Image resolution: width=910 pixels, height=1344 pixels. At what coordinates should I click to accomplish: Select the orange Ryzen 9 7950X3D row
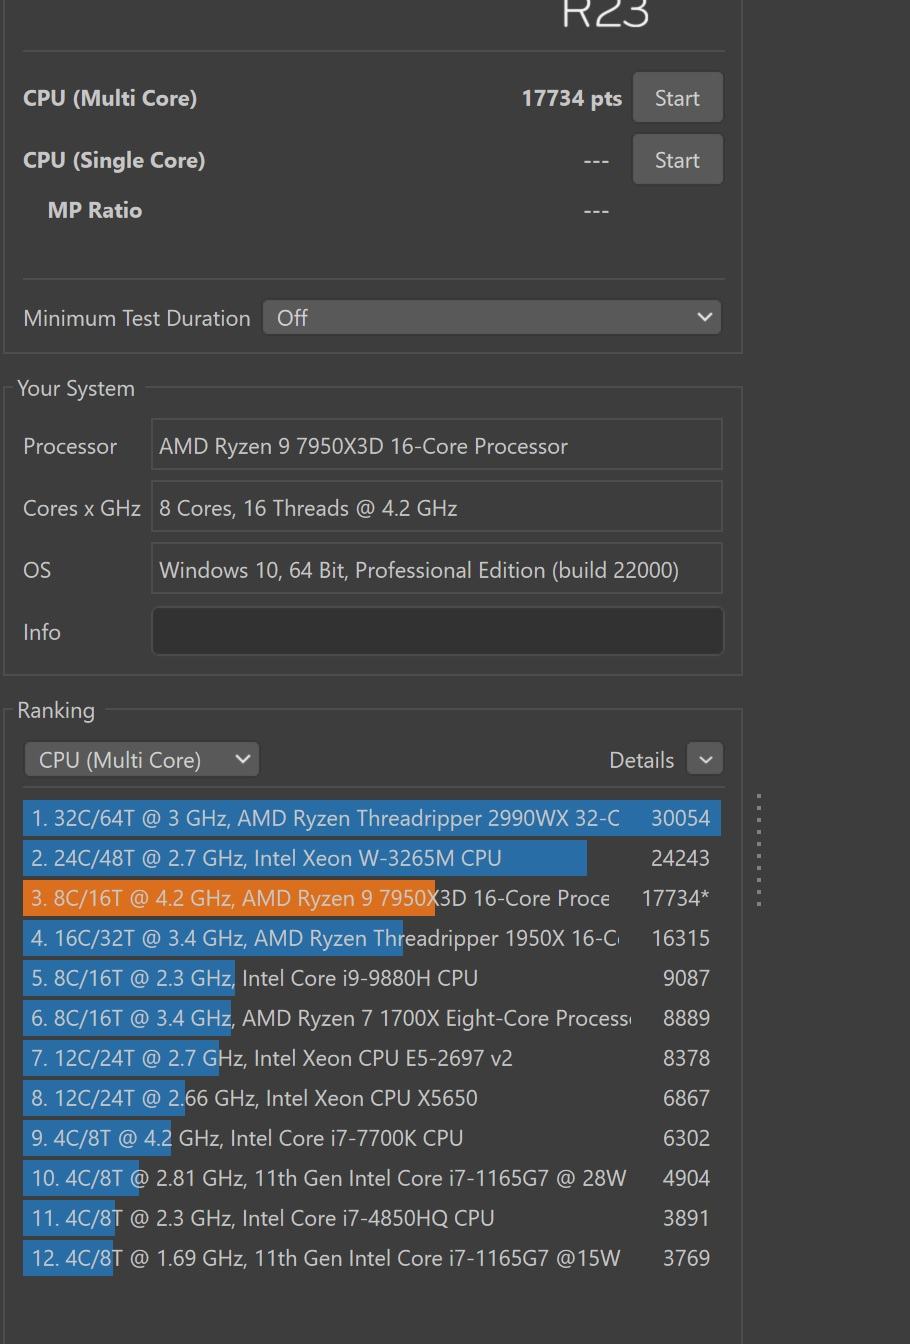pyautogui.click(x=370, y=898)
